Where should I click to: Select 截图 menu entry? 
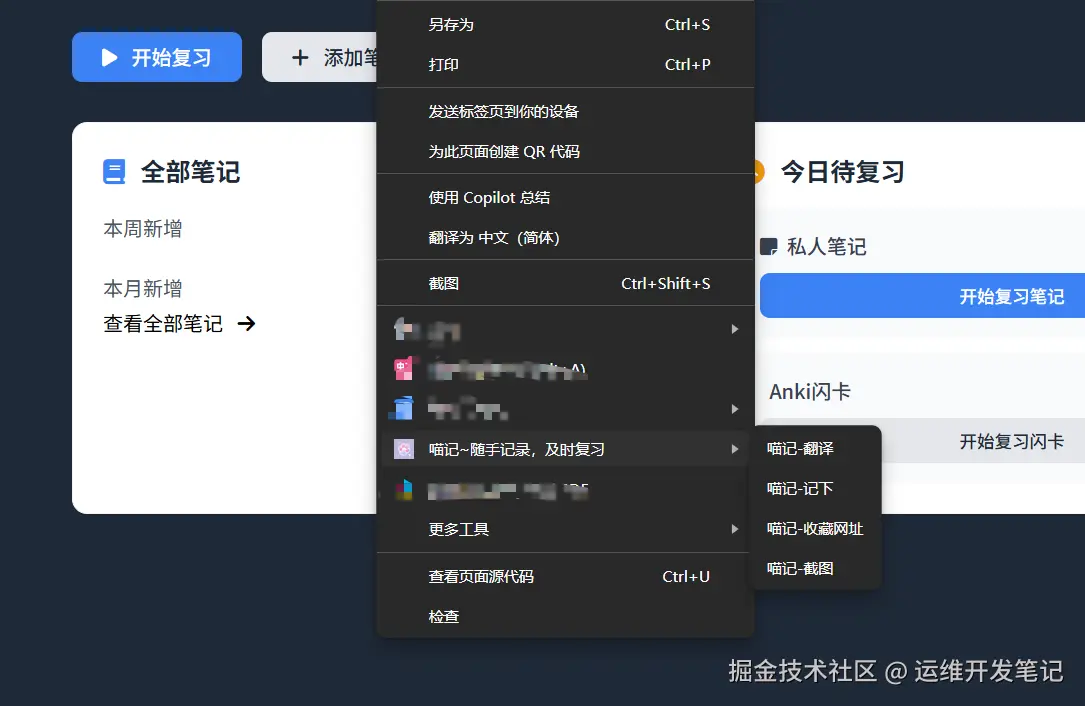565,284
